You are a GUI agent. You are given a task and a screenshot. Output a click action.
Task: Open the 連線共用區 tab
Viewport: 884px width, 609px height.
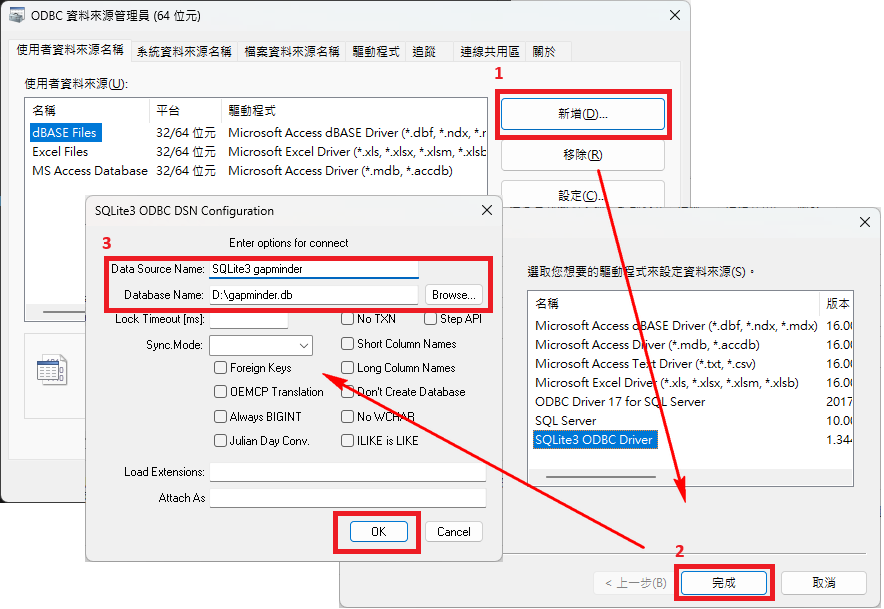tap(489, 52)
